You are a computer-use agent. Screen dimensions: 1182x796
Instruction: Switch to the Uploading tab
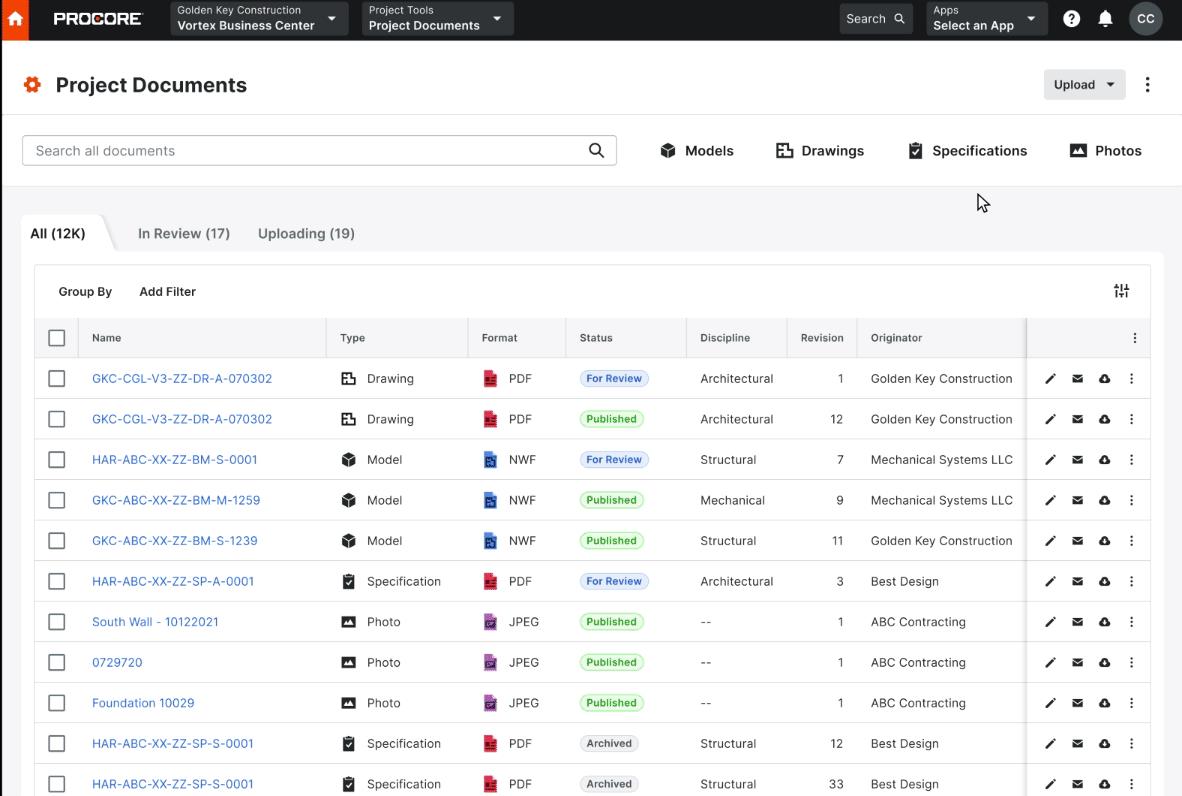pyautogui.click(x=305, y=232)
